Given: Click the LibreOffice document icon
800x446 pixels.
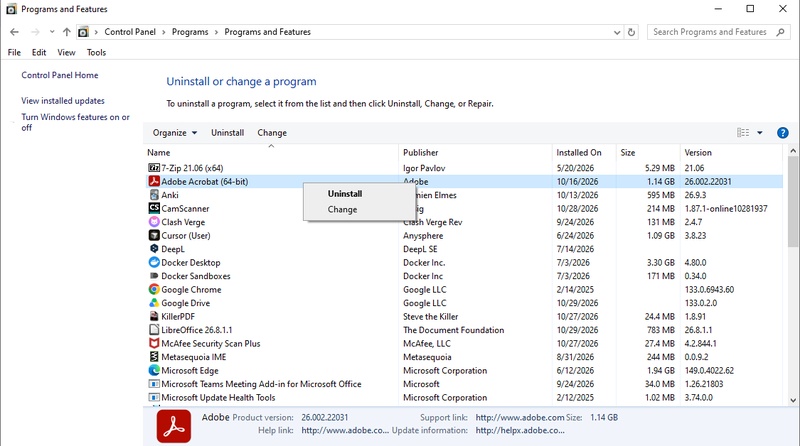Looking at the screenshot, I should (x=154, y=330).
